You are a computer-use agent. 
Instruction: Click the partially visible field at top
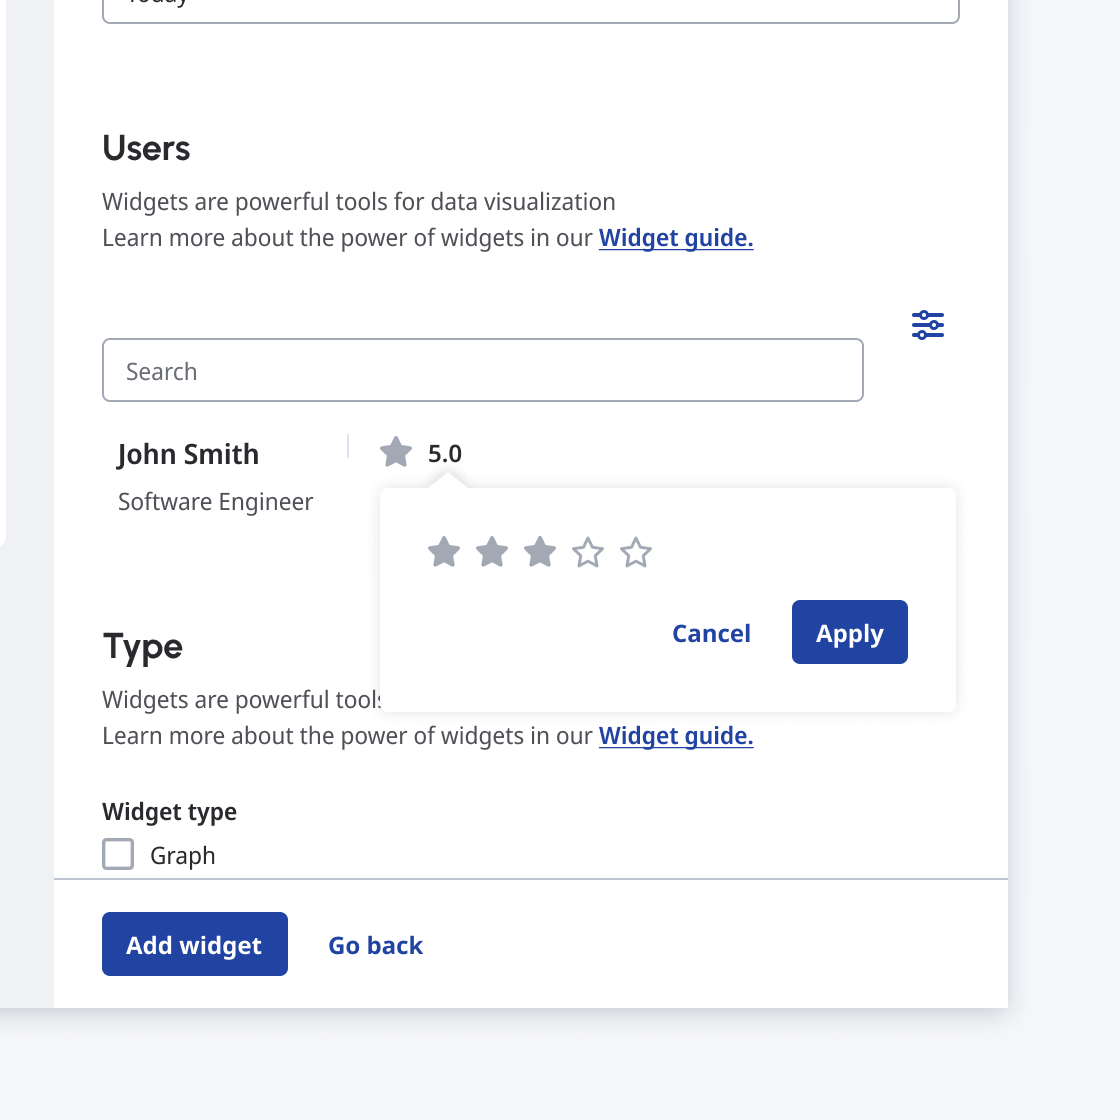[530, 10]
